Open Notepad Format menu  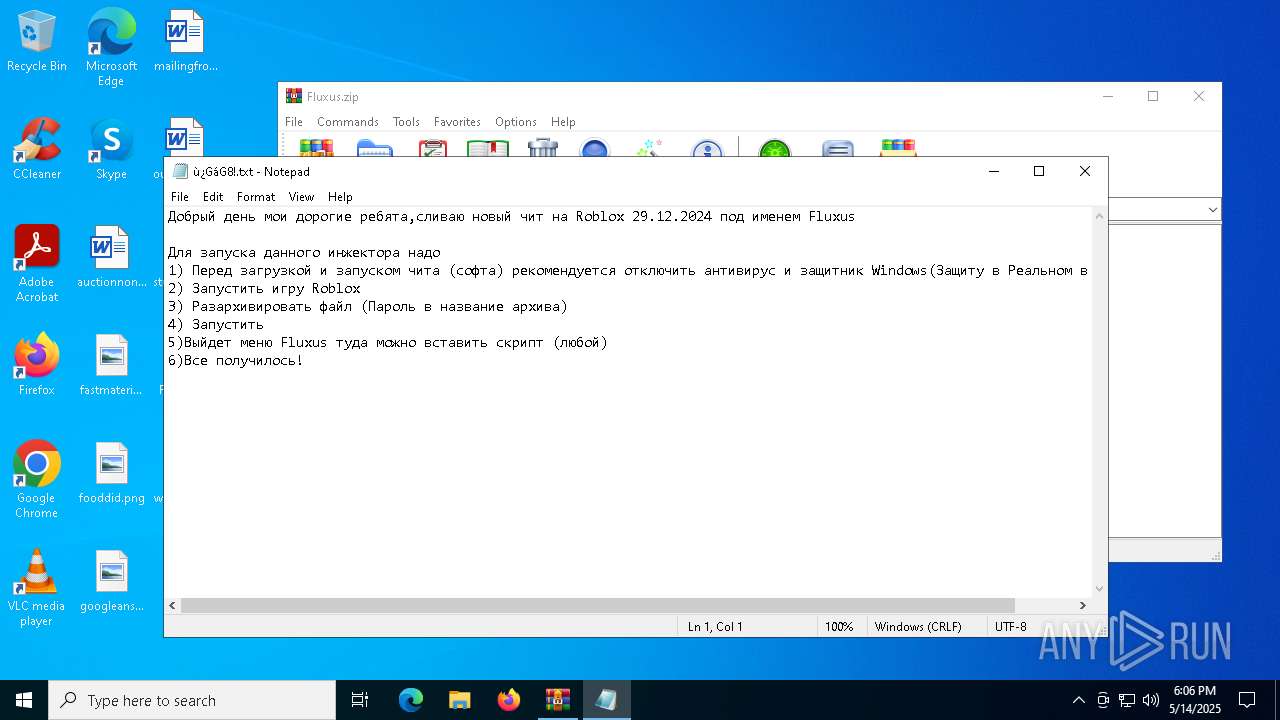coord(256,197)
